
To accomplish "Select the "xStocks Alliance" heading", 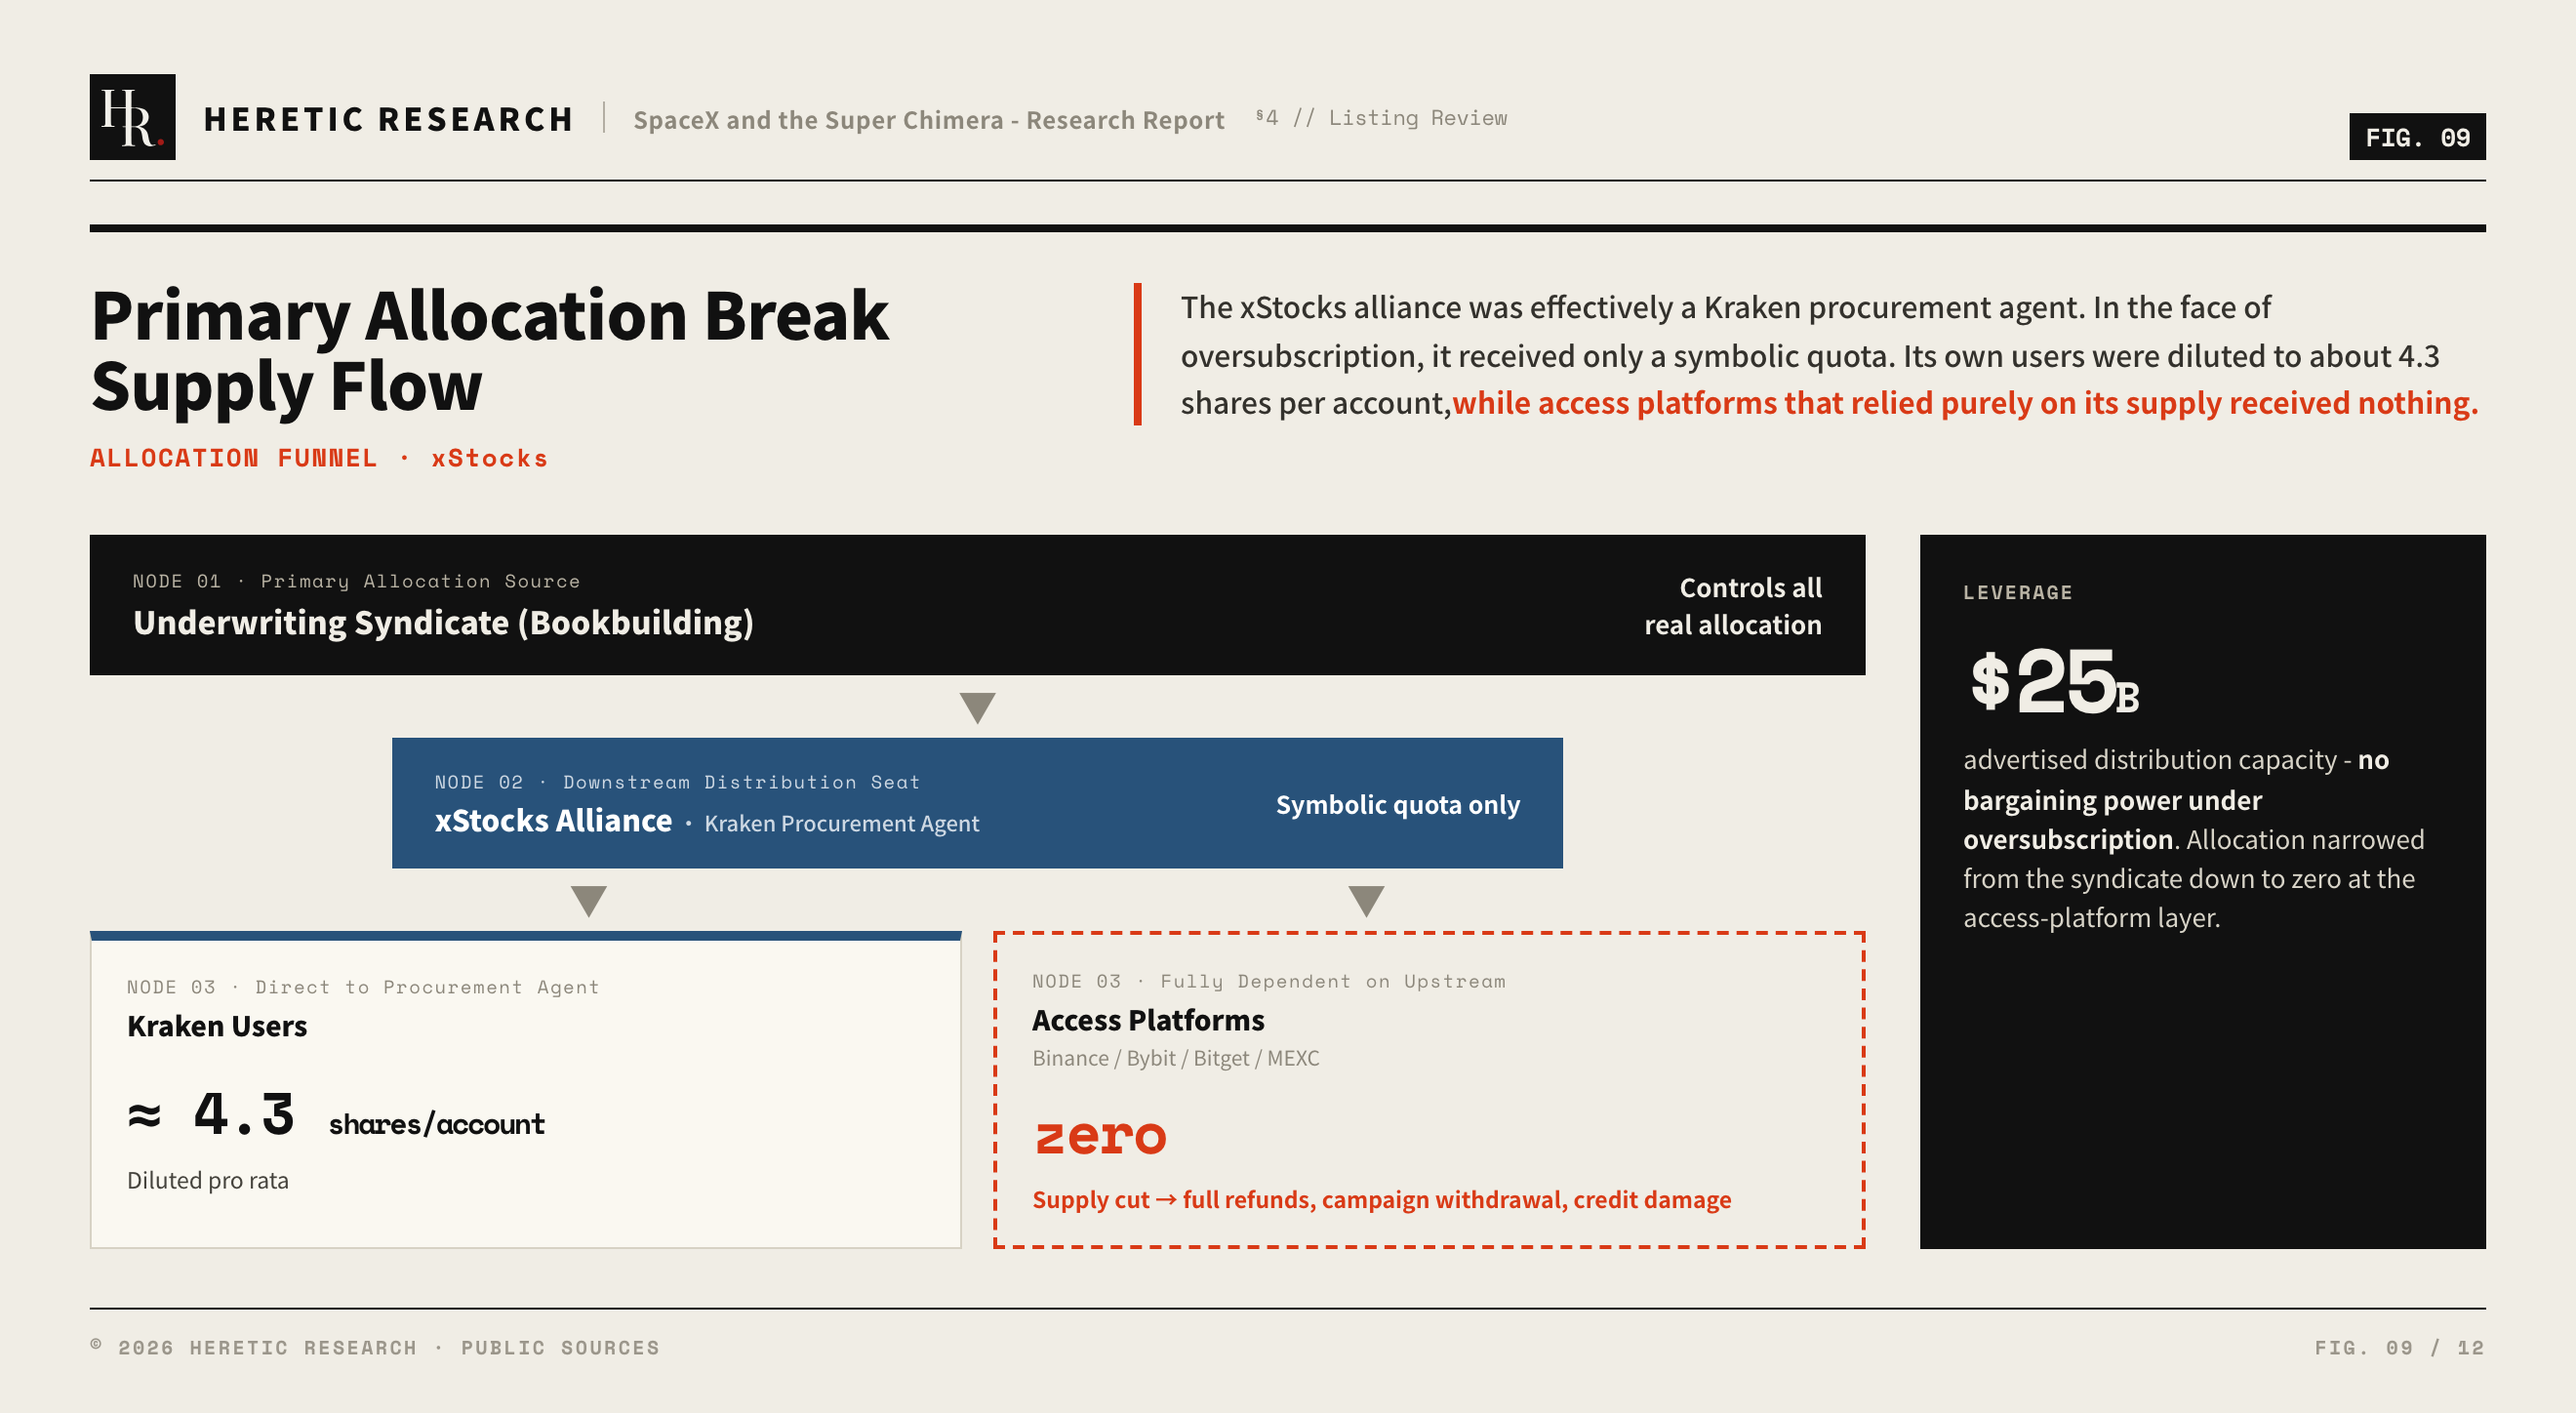I will [553, 821].
